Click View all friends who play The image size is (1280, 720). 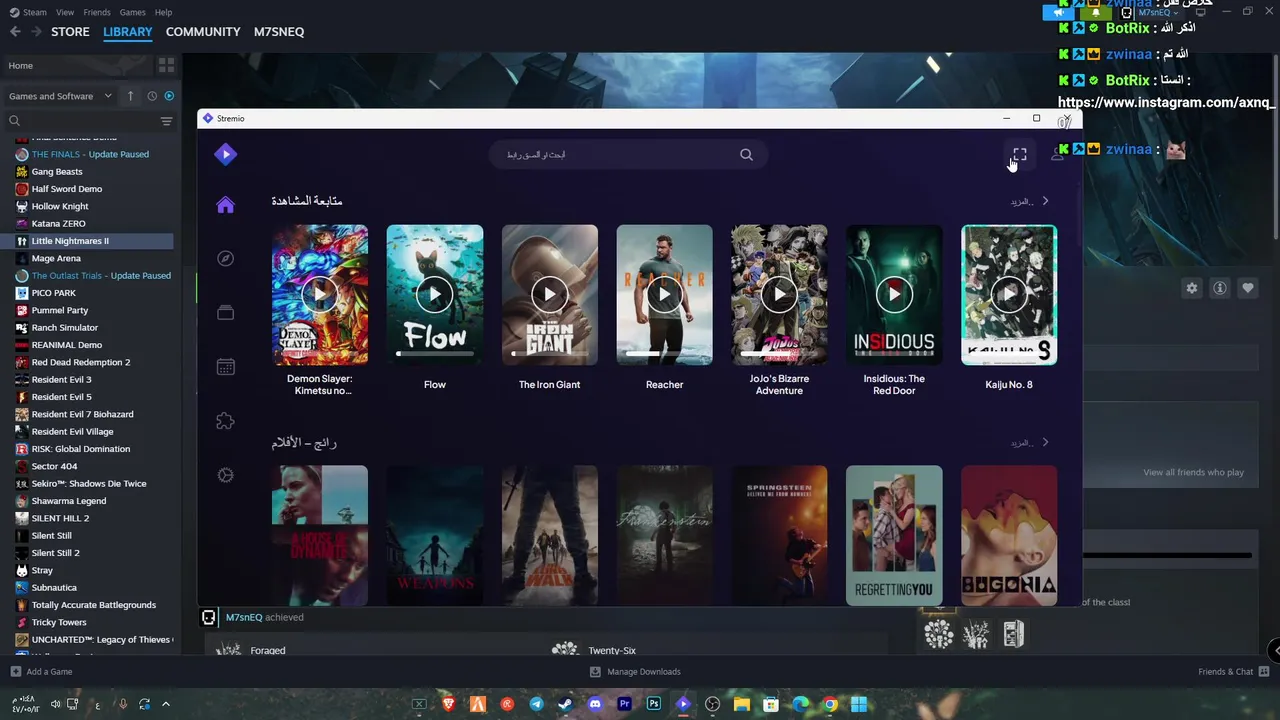1194,472
